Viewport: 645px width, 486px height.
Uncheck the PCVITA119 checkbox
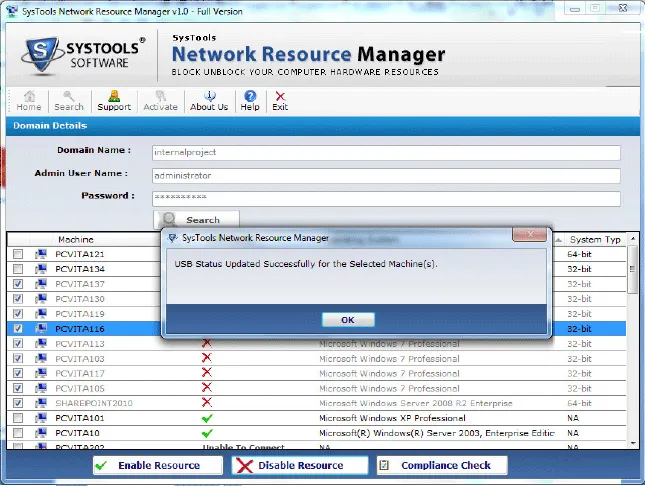[x=18, y=314]
